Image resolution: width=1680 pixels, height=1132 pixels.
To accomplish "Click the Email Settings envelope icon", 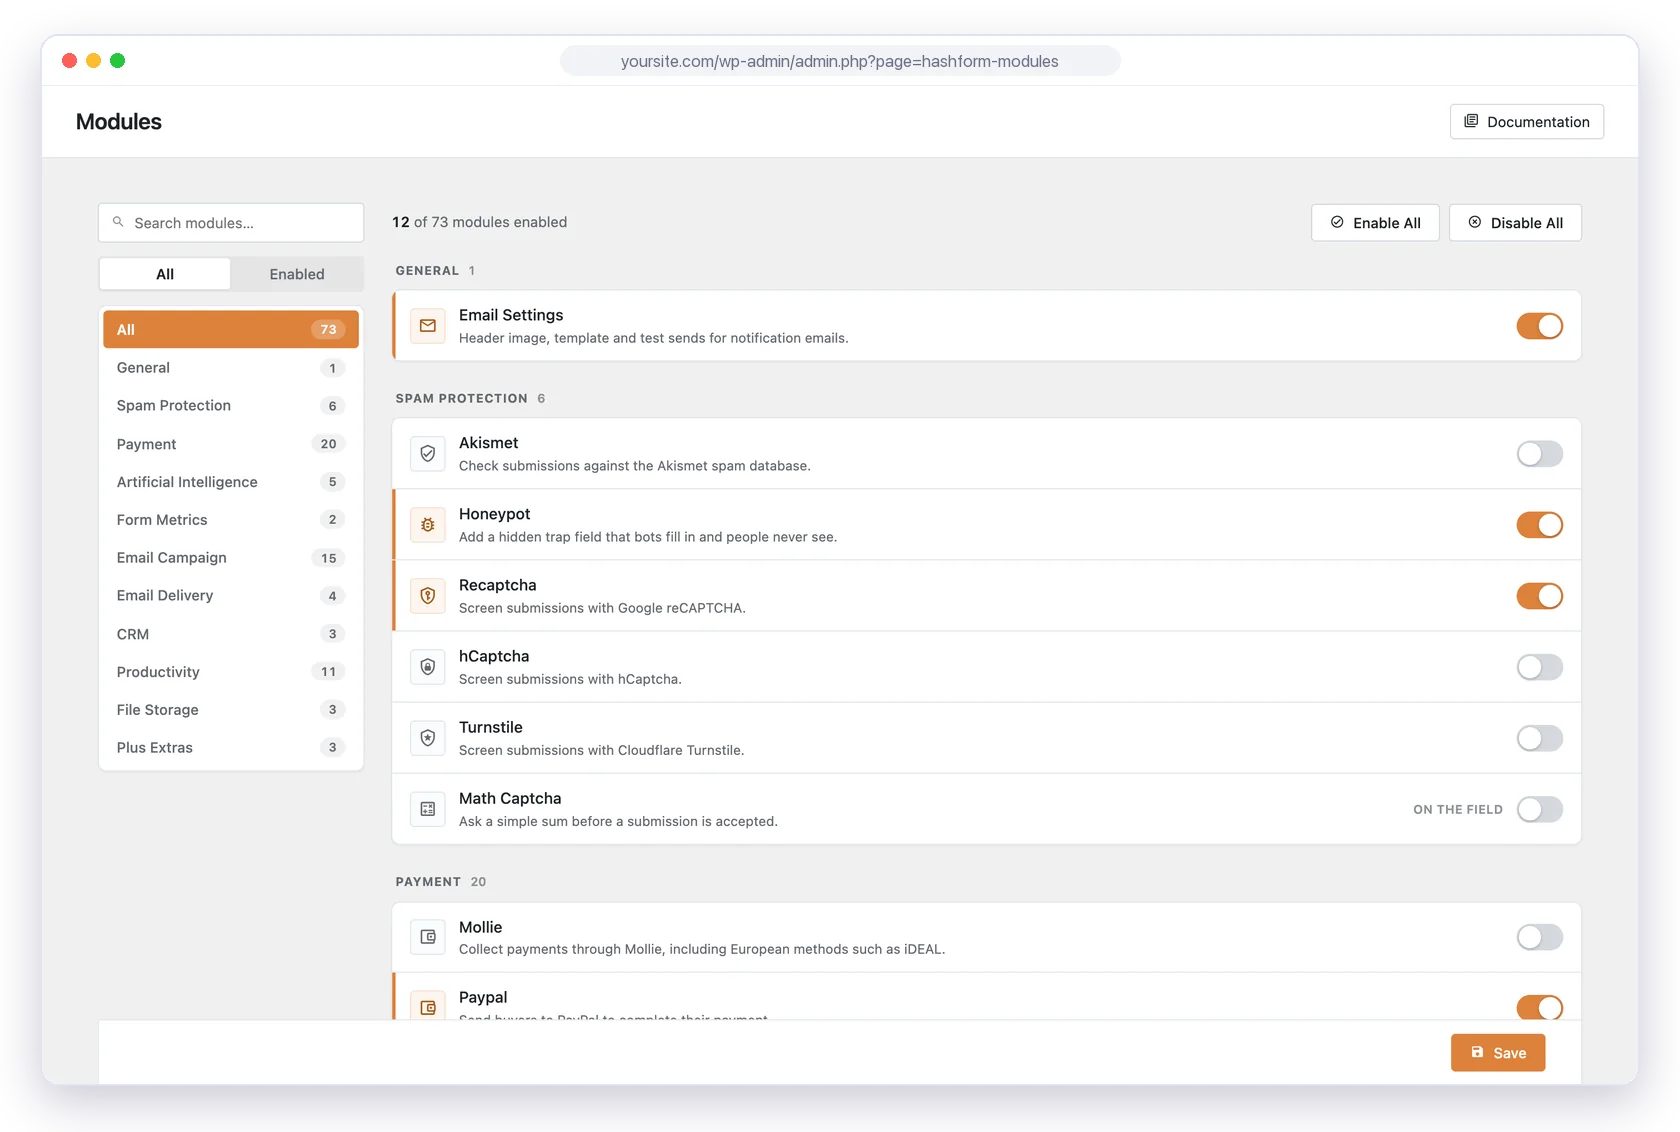I will point(428,326).
